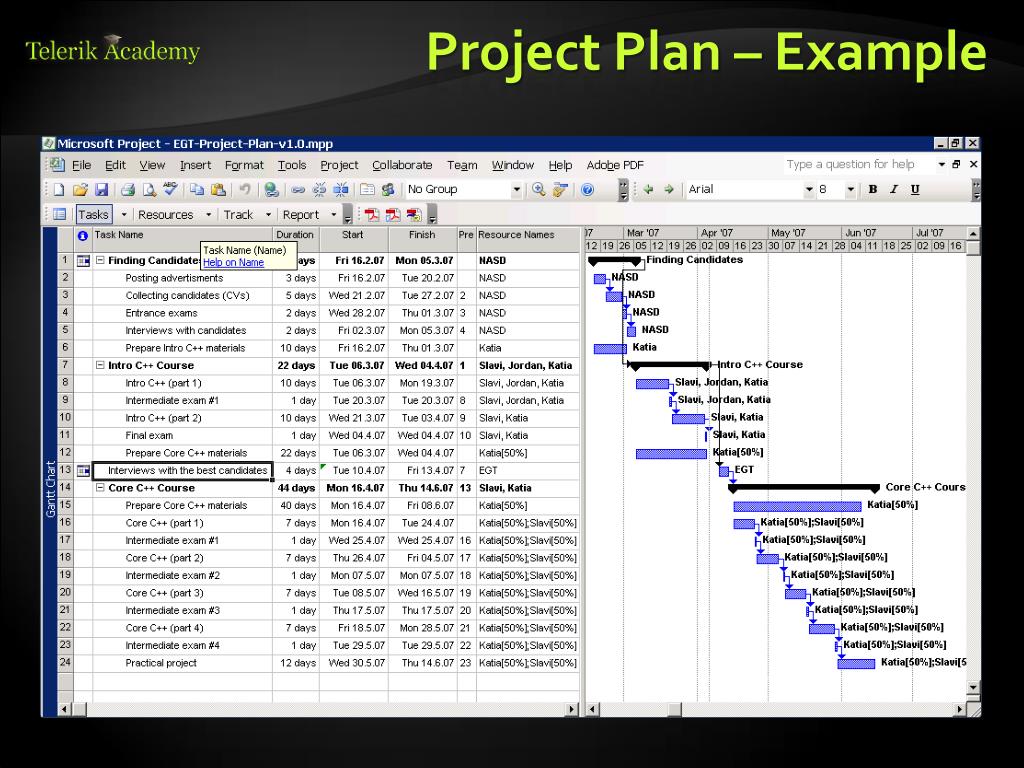The image size is (1024, 768).
Task: Click the table horizontal scrollbar right arrow
Action: [x=573, y=709]
